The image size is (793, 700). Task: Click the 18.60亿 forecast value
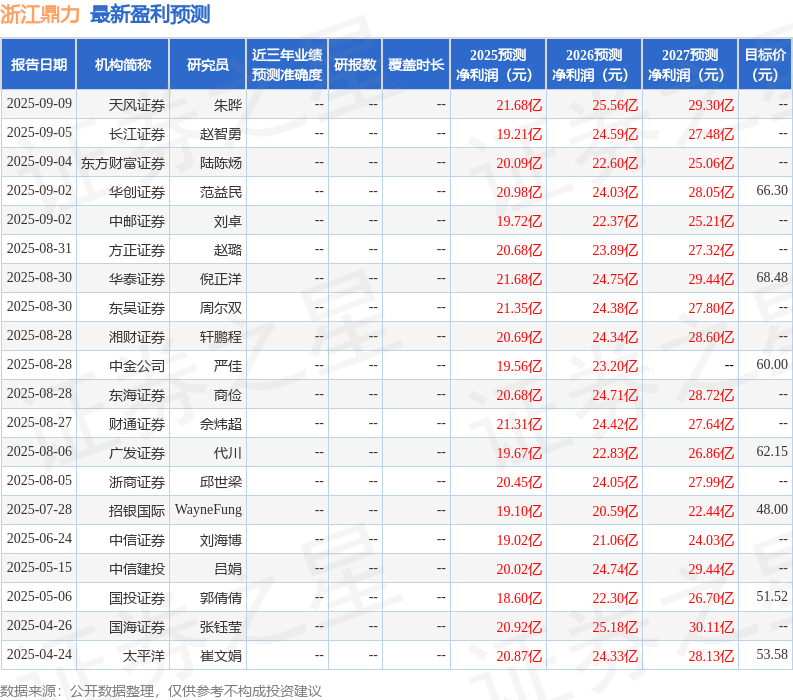519,598
